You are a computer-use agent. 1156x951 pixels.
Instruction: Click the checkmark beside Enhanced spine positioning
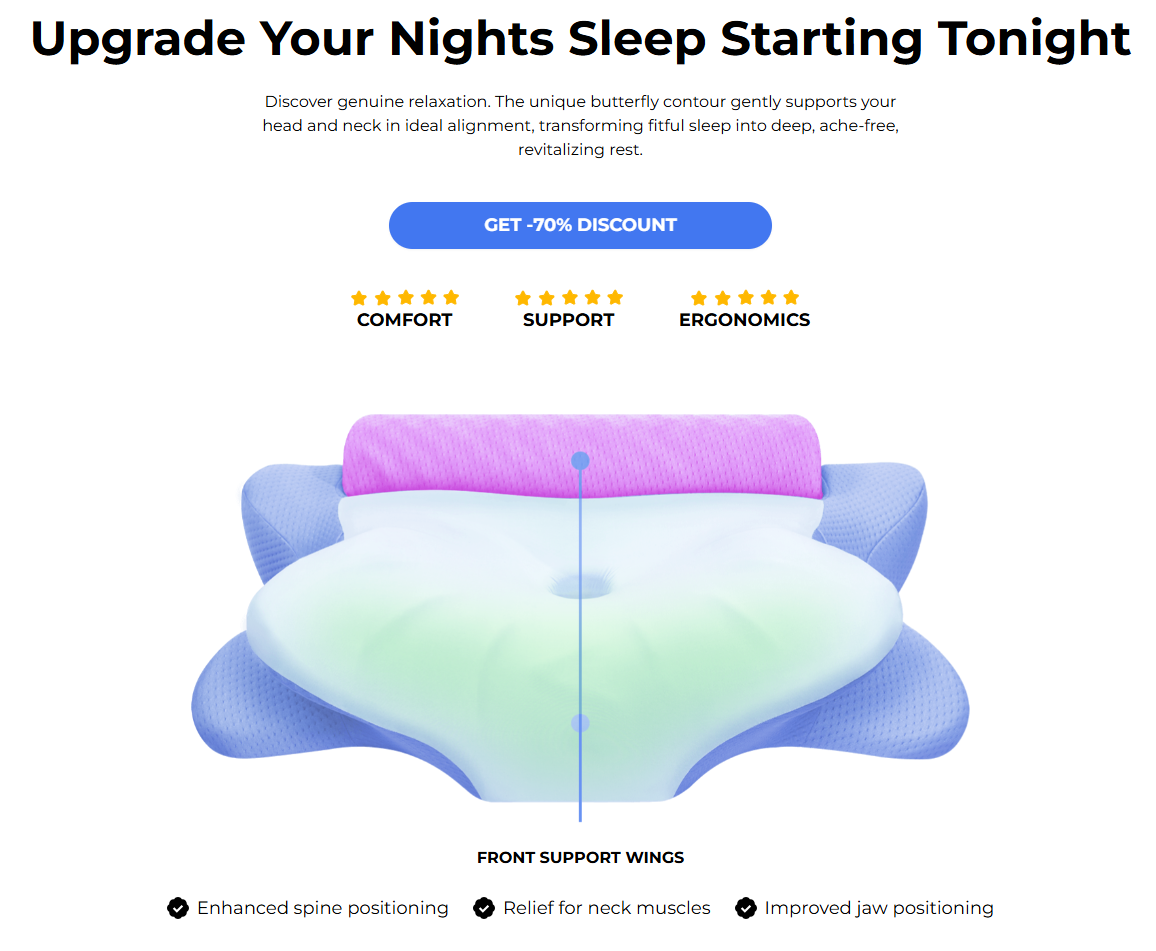click(177, 908)
